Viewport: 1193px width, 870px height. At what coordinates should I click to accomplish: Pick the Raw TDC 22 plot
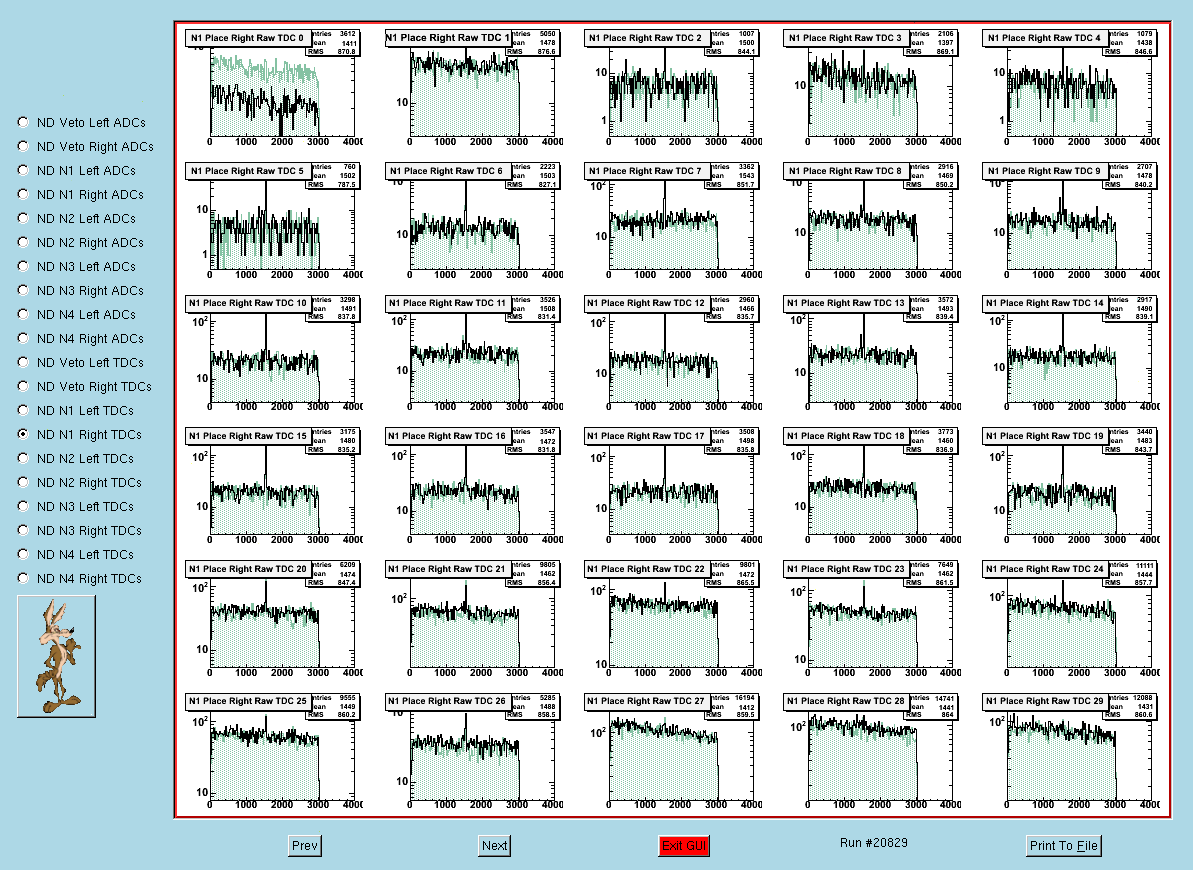click(673, 619)
